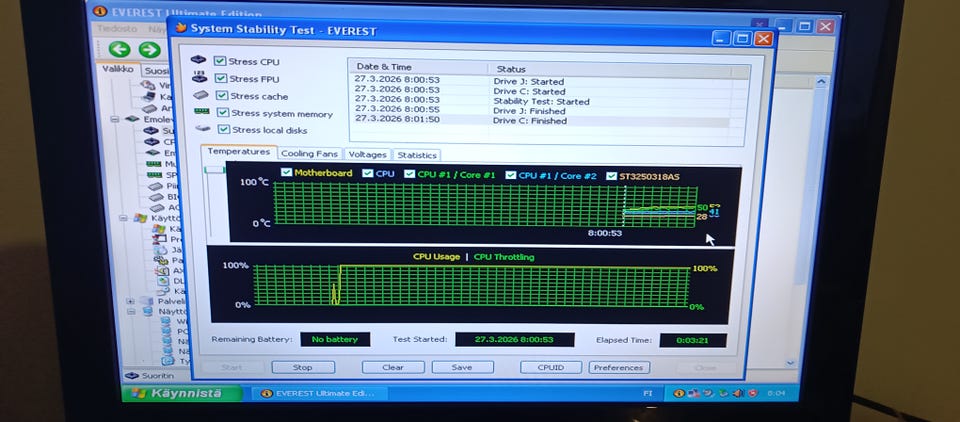This screenshot has height=422, width=960.
Task: Save the stability test results
Action: click(462, 367)
